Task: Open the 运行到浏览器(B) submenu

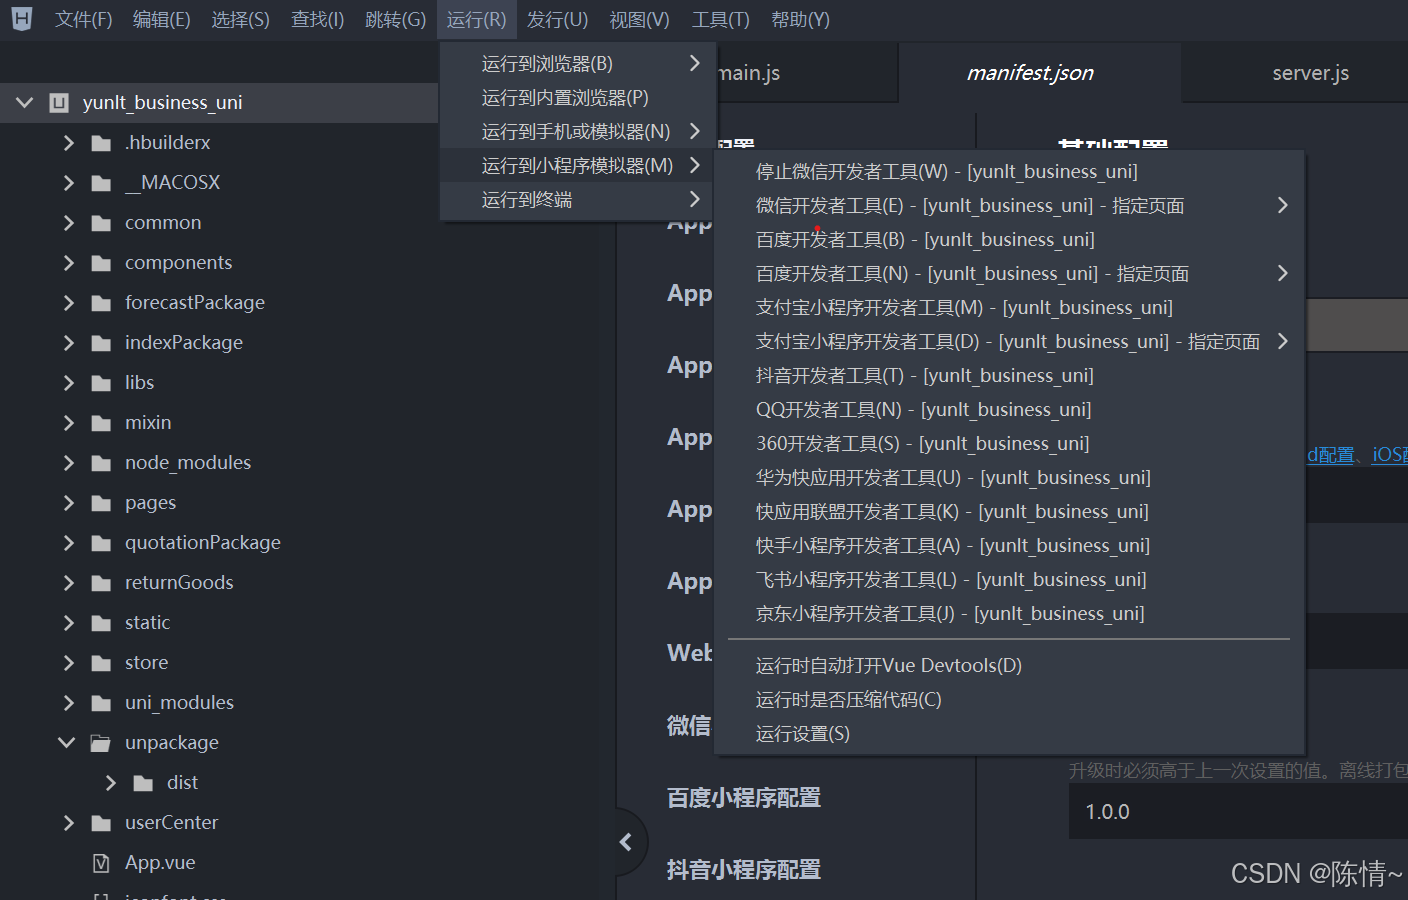Action: (579, 64)
